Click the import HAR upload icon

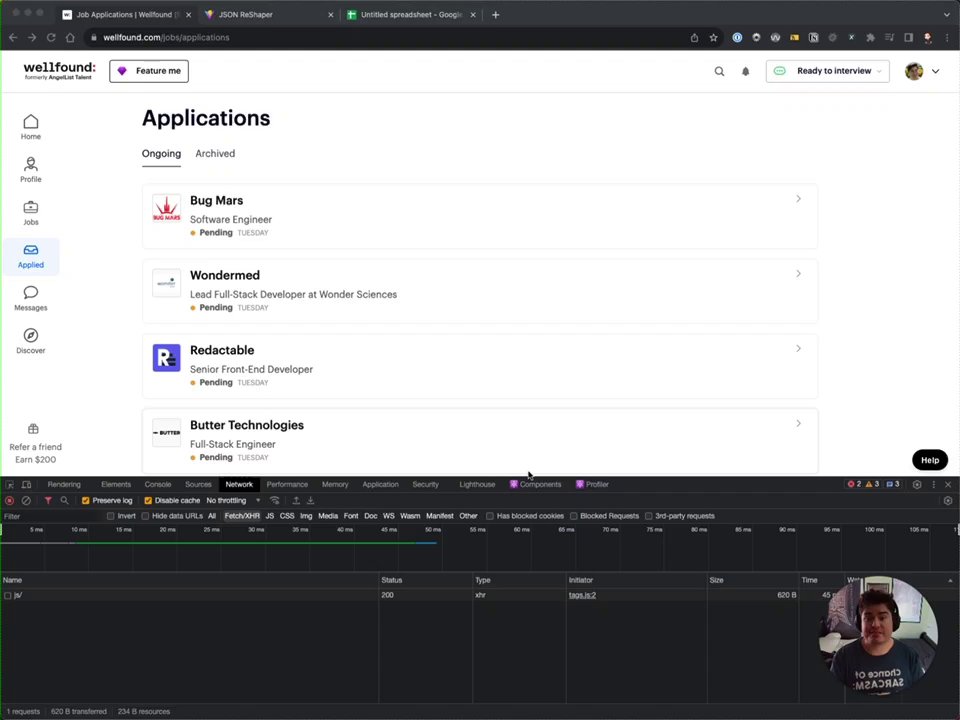pyautogui.click(x=296, y=500)
